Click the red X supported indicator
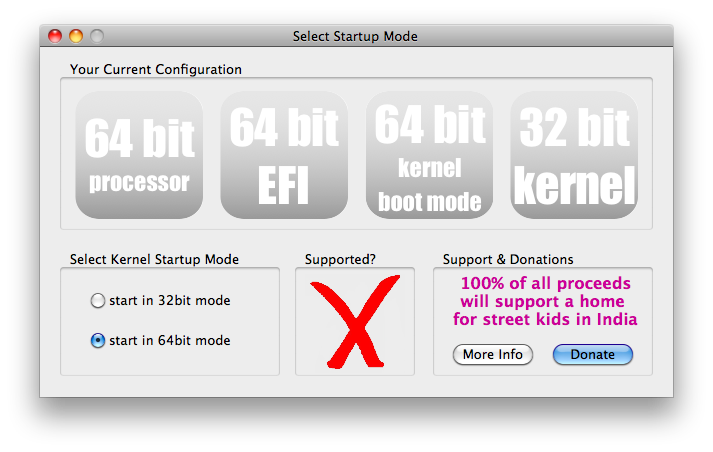Viewport: 713px width, 452px height. coord(354,321)
